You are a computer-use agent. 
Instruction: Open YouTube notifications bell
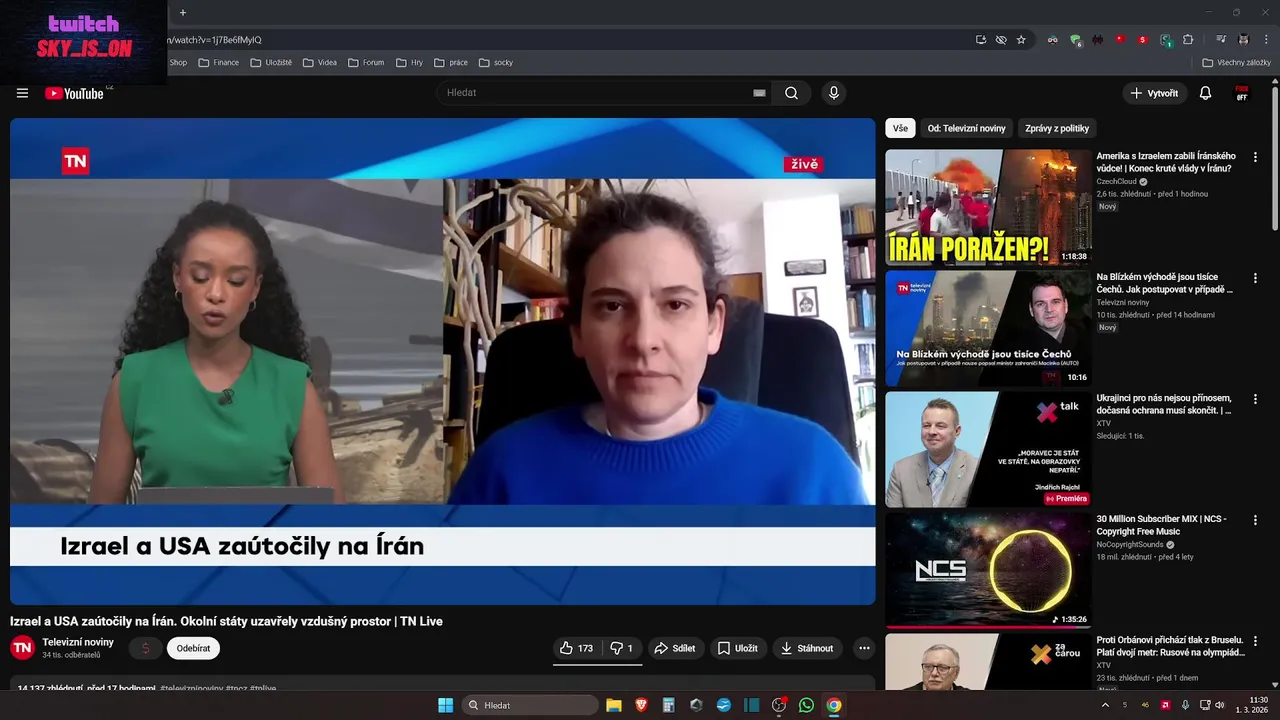pos(1205,93)
